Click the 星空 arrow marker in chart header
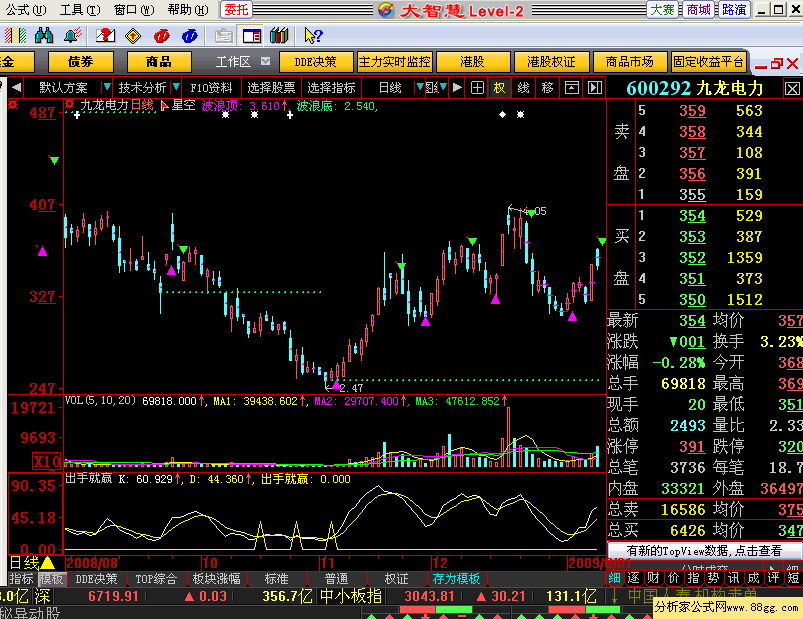Image resolution: width=803 pixels, height=619 pixels. tap(164, 106)
